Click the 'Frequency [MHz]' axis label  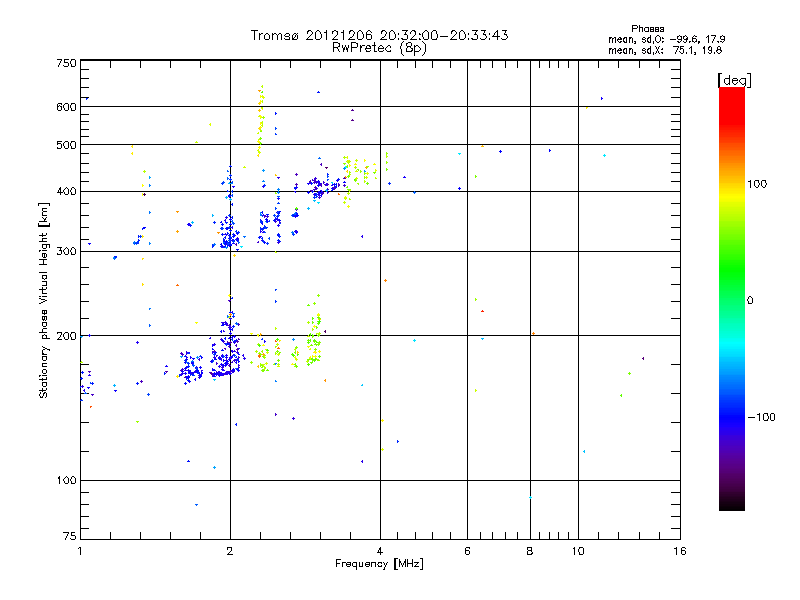click(379, 564)
